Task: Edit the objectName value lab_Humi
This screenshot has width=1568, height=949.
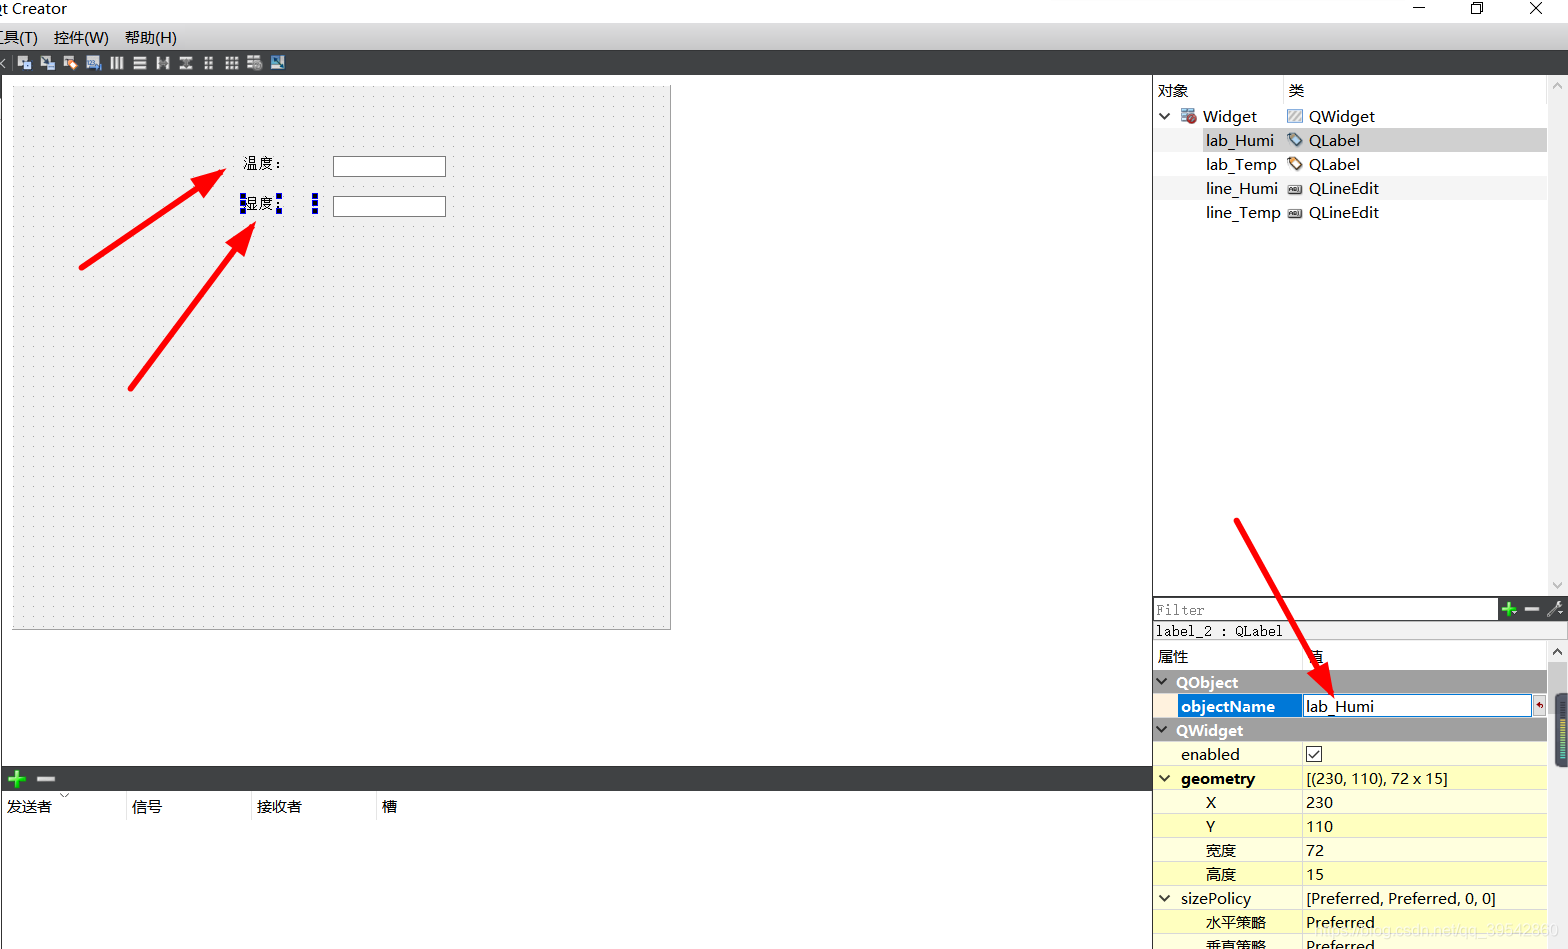Action: click(x=1417, y=706)
